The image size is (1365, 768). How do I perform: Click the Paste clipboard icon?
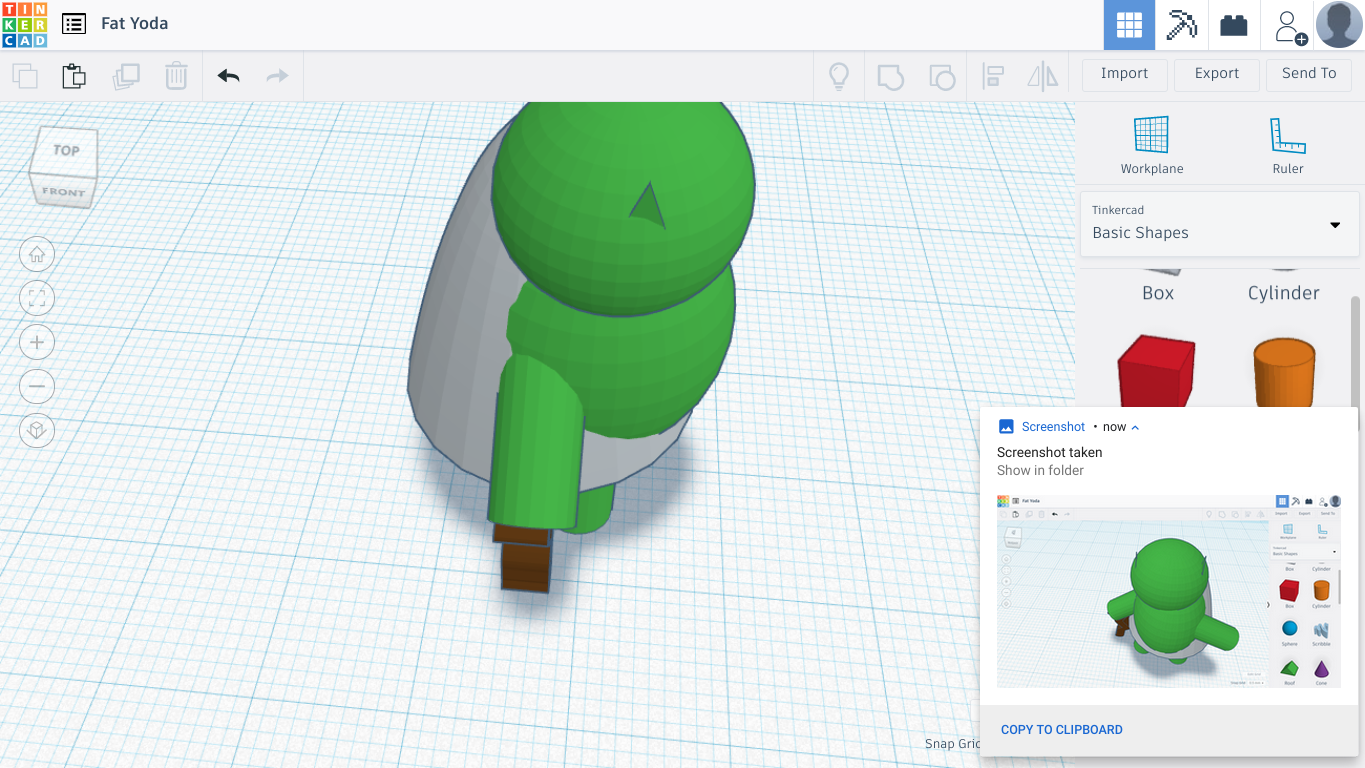tap(74, 76)
